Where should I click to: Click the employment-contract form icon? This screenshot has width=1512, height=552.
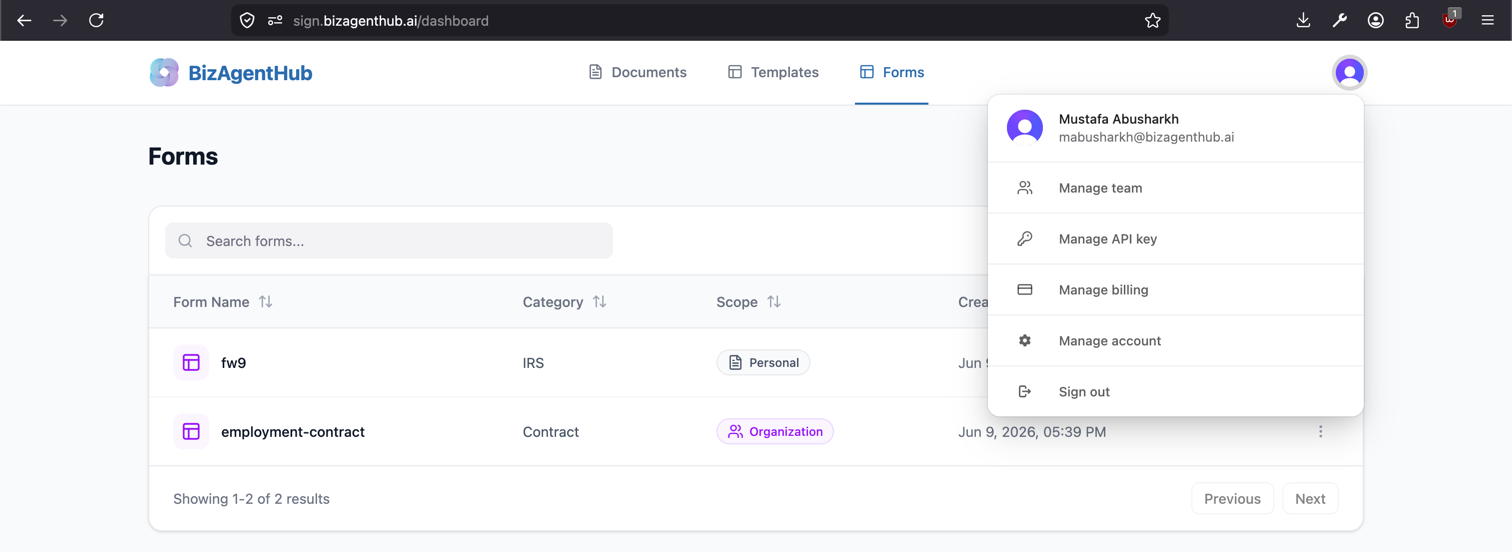191,432
